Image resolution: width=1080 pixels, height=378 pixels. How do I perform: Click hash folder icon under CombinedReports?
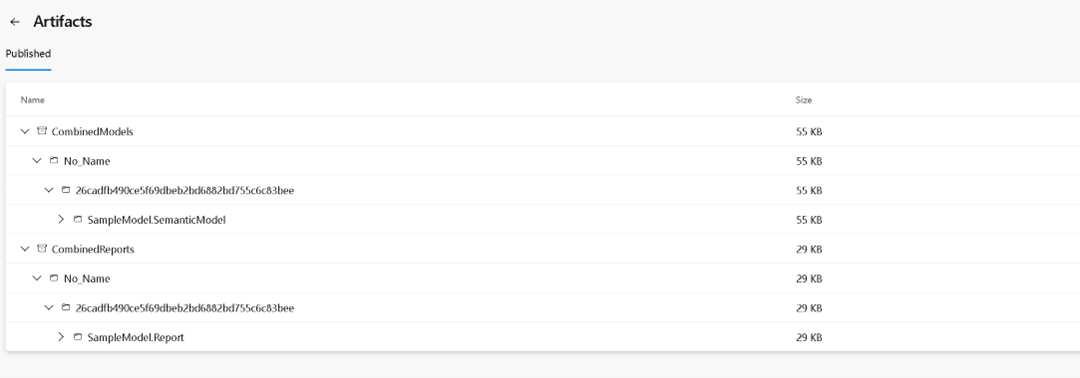pos(66,308)
